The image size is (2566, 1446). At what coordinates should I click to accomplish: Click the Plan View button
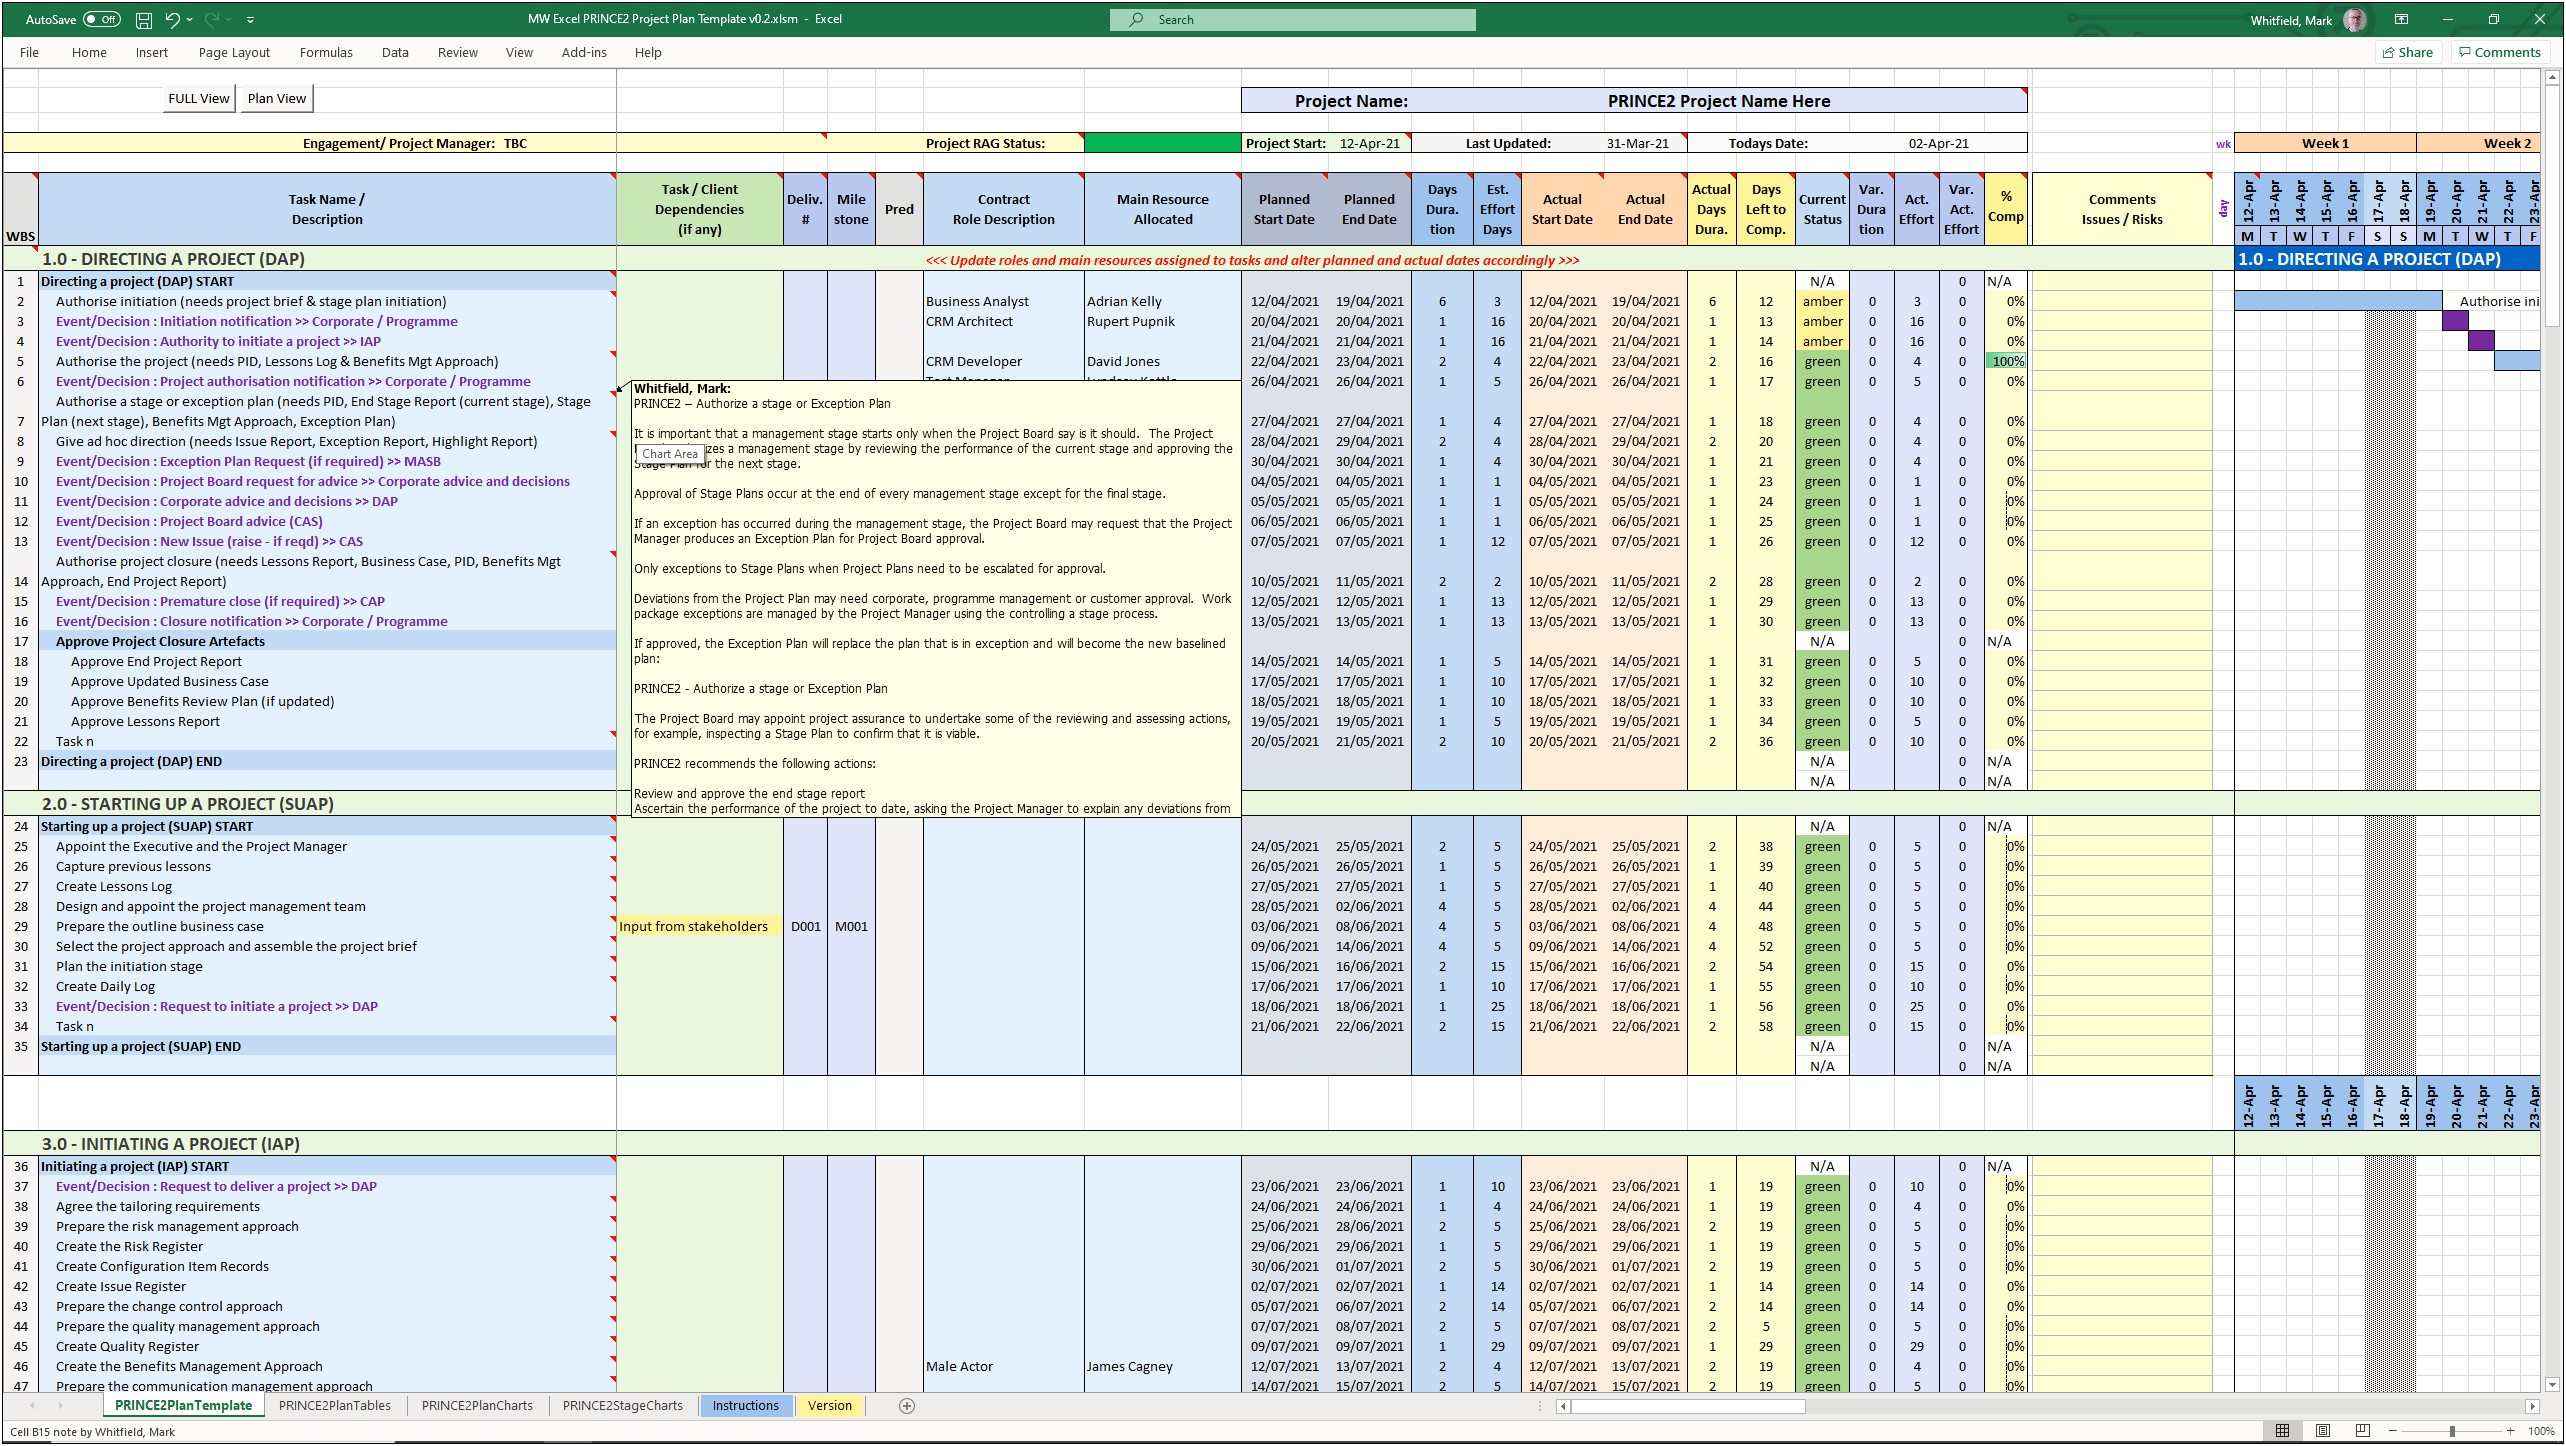tap(277, 98)
